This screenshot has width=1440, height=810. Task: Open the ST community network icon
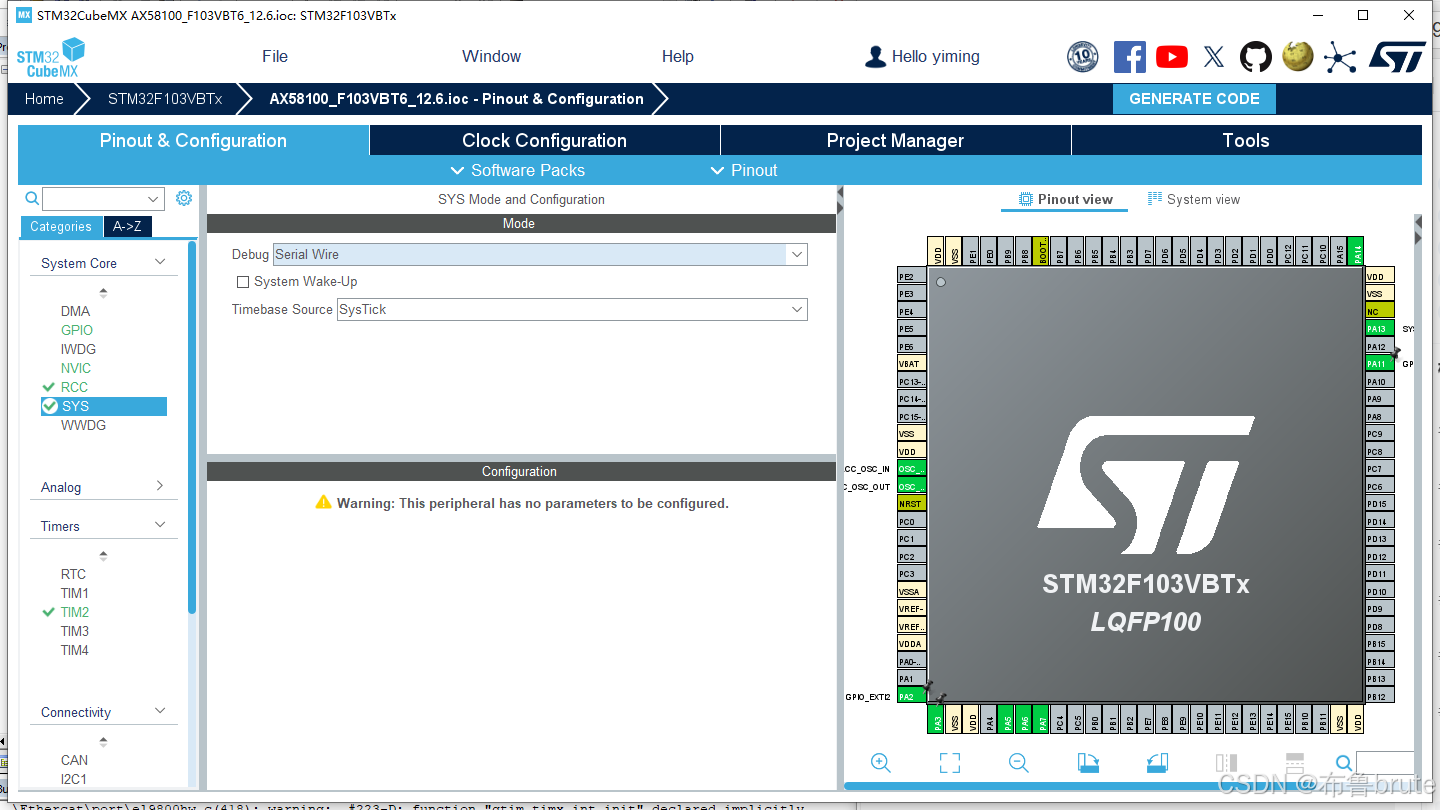click(1340, 57)
